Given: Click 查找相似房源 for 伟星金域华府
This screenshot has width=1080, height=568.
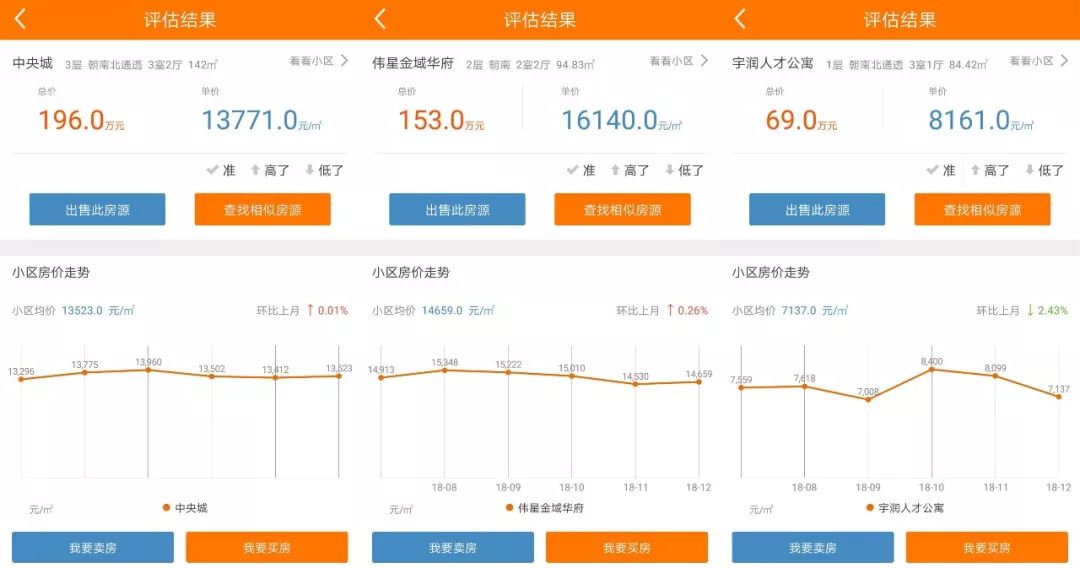Looking at the screenshot, I should coord(623,209).
